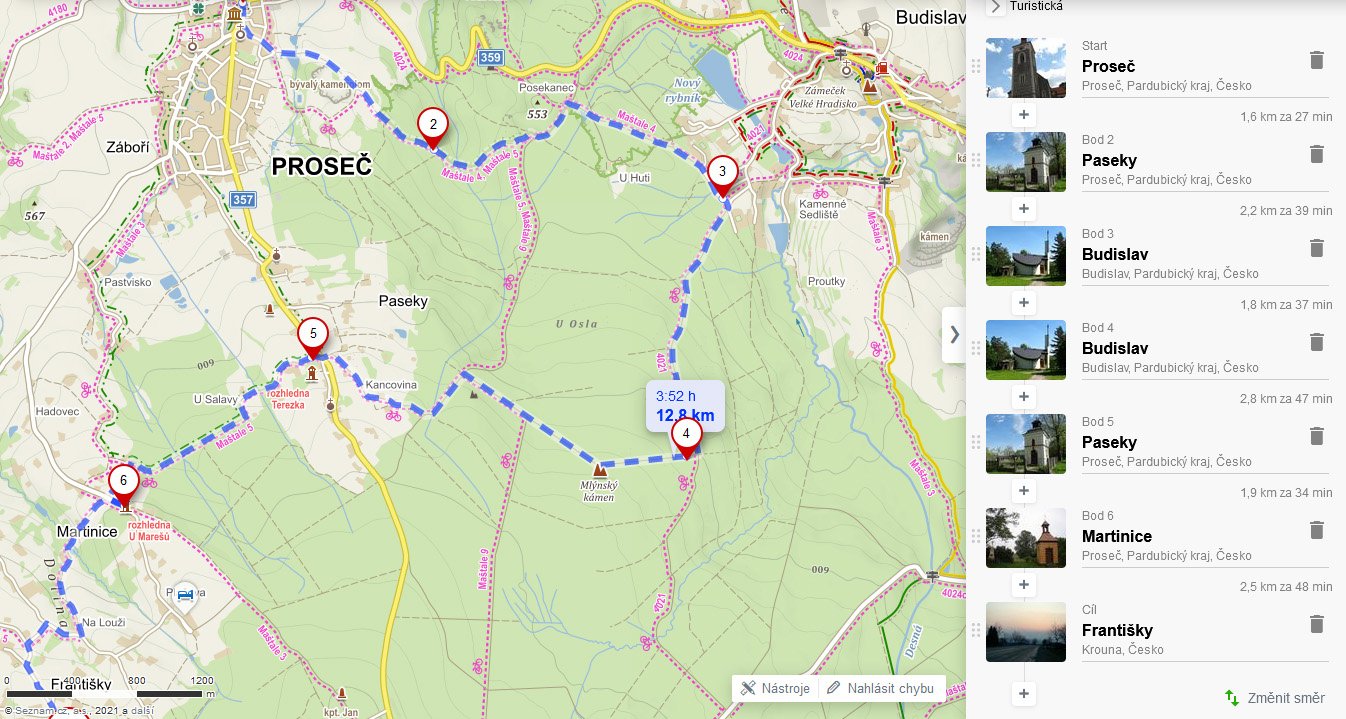
Task: Delete the Františky destination waypoint
Action: coord(1316,625)
